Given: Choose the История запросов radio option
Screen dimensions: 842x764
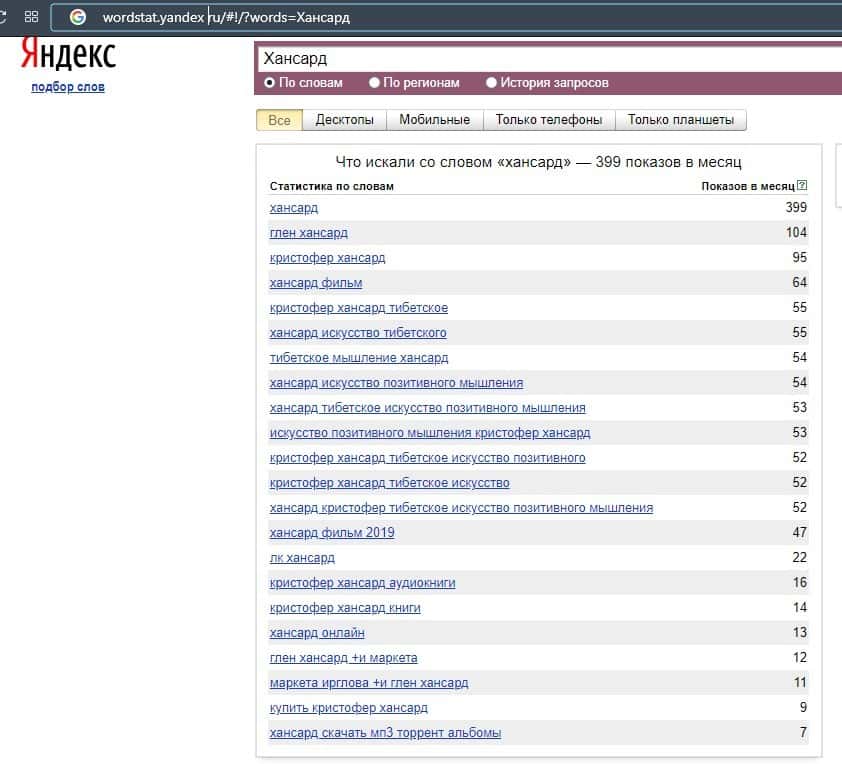Looking at the screenshot, I should tap(492, 83).
